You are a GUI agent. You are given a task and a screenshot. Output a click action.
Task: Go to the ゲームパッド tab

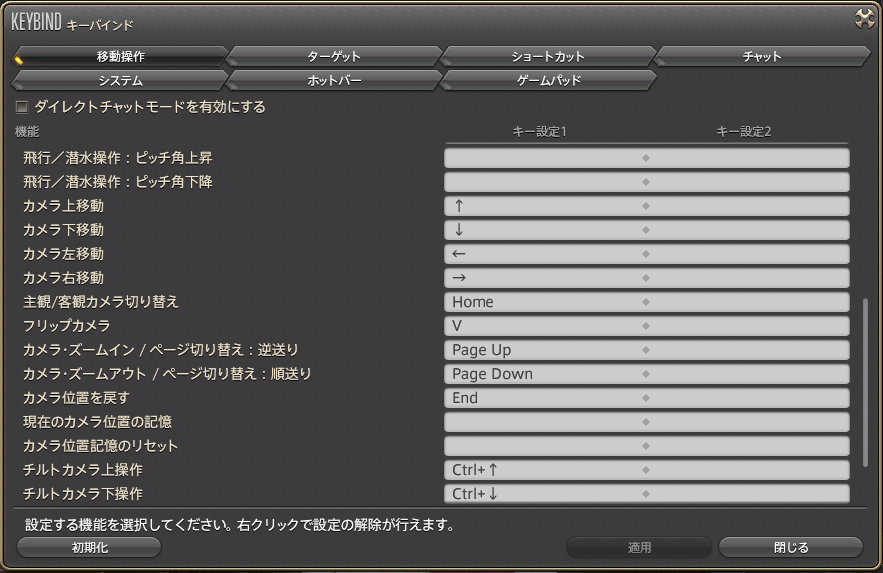pos(548,80)
